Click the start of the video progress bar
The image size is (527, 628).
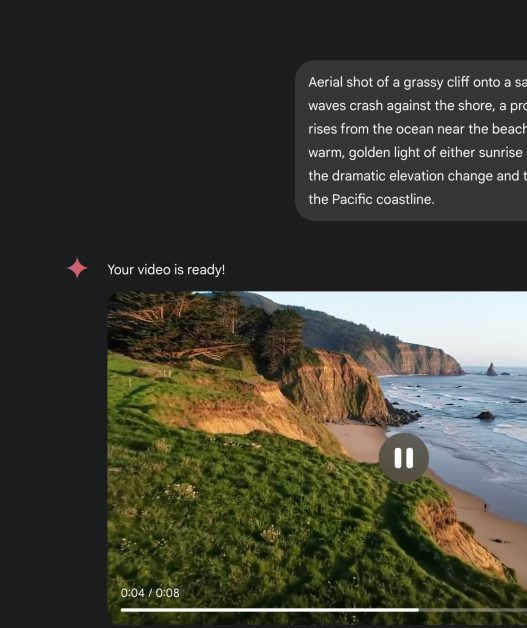tap(123, 610)
